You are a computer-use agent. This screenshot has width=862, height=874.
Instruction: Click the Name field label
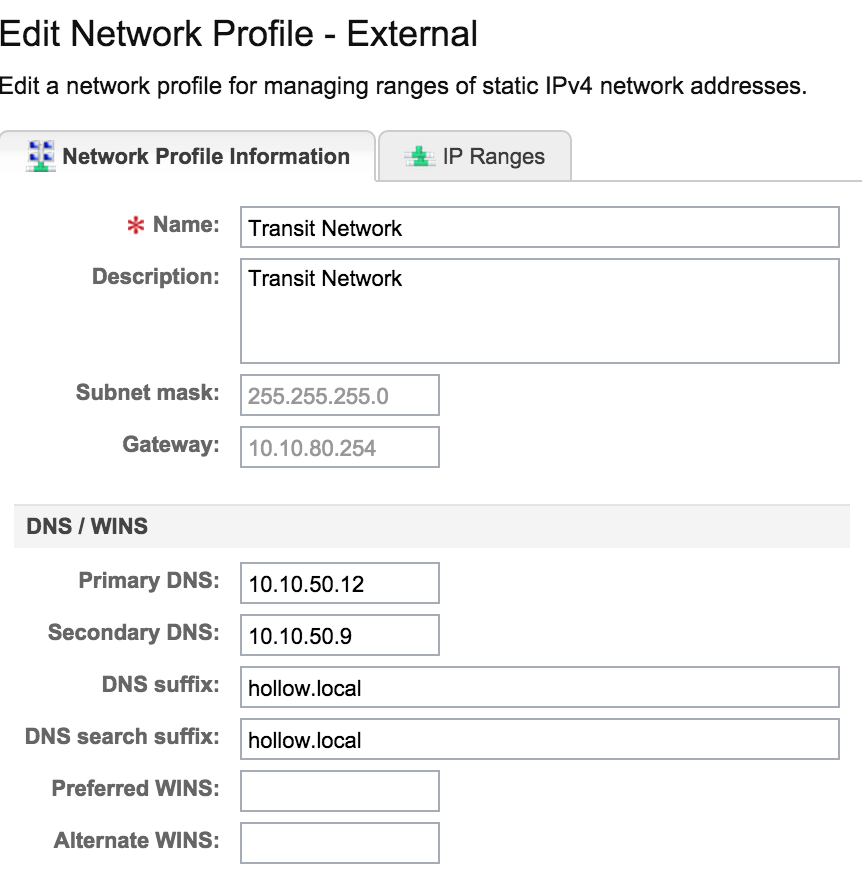tap(186, 224)
